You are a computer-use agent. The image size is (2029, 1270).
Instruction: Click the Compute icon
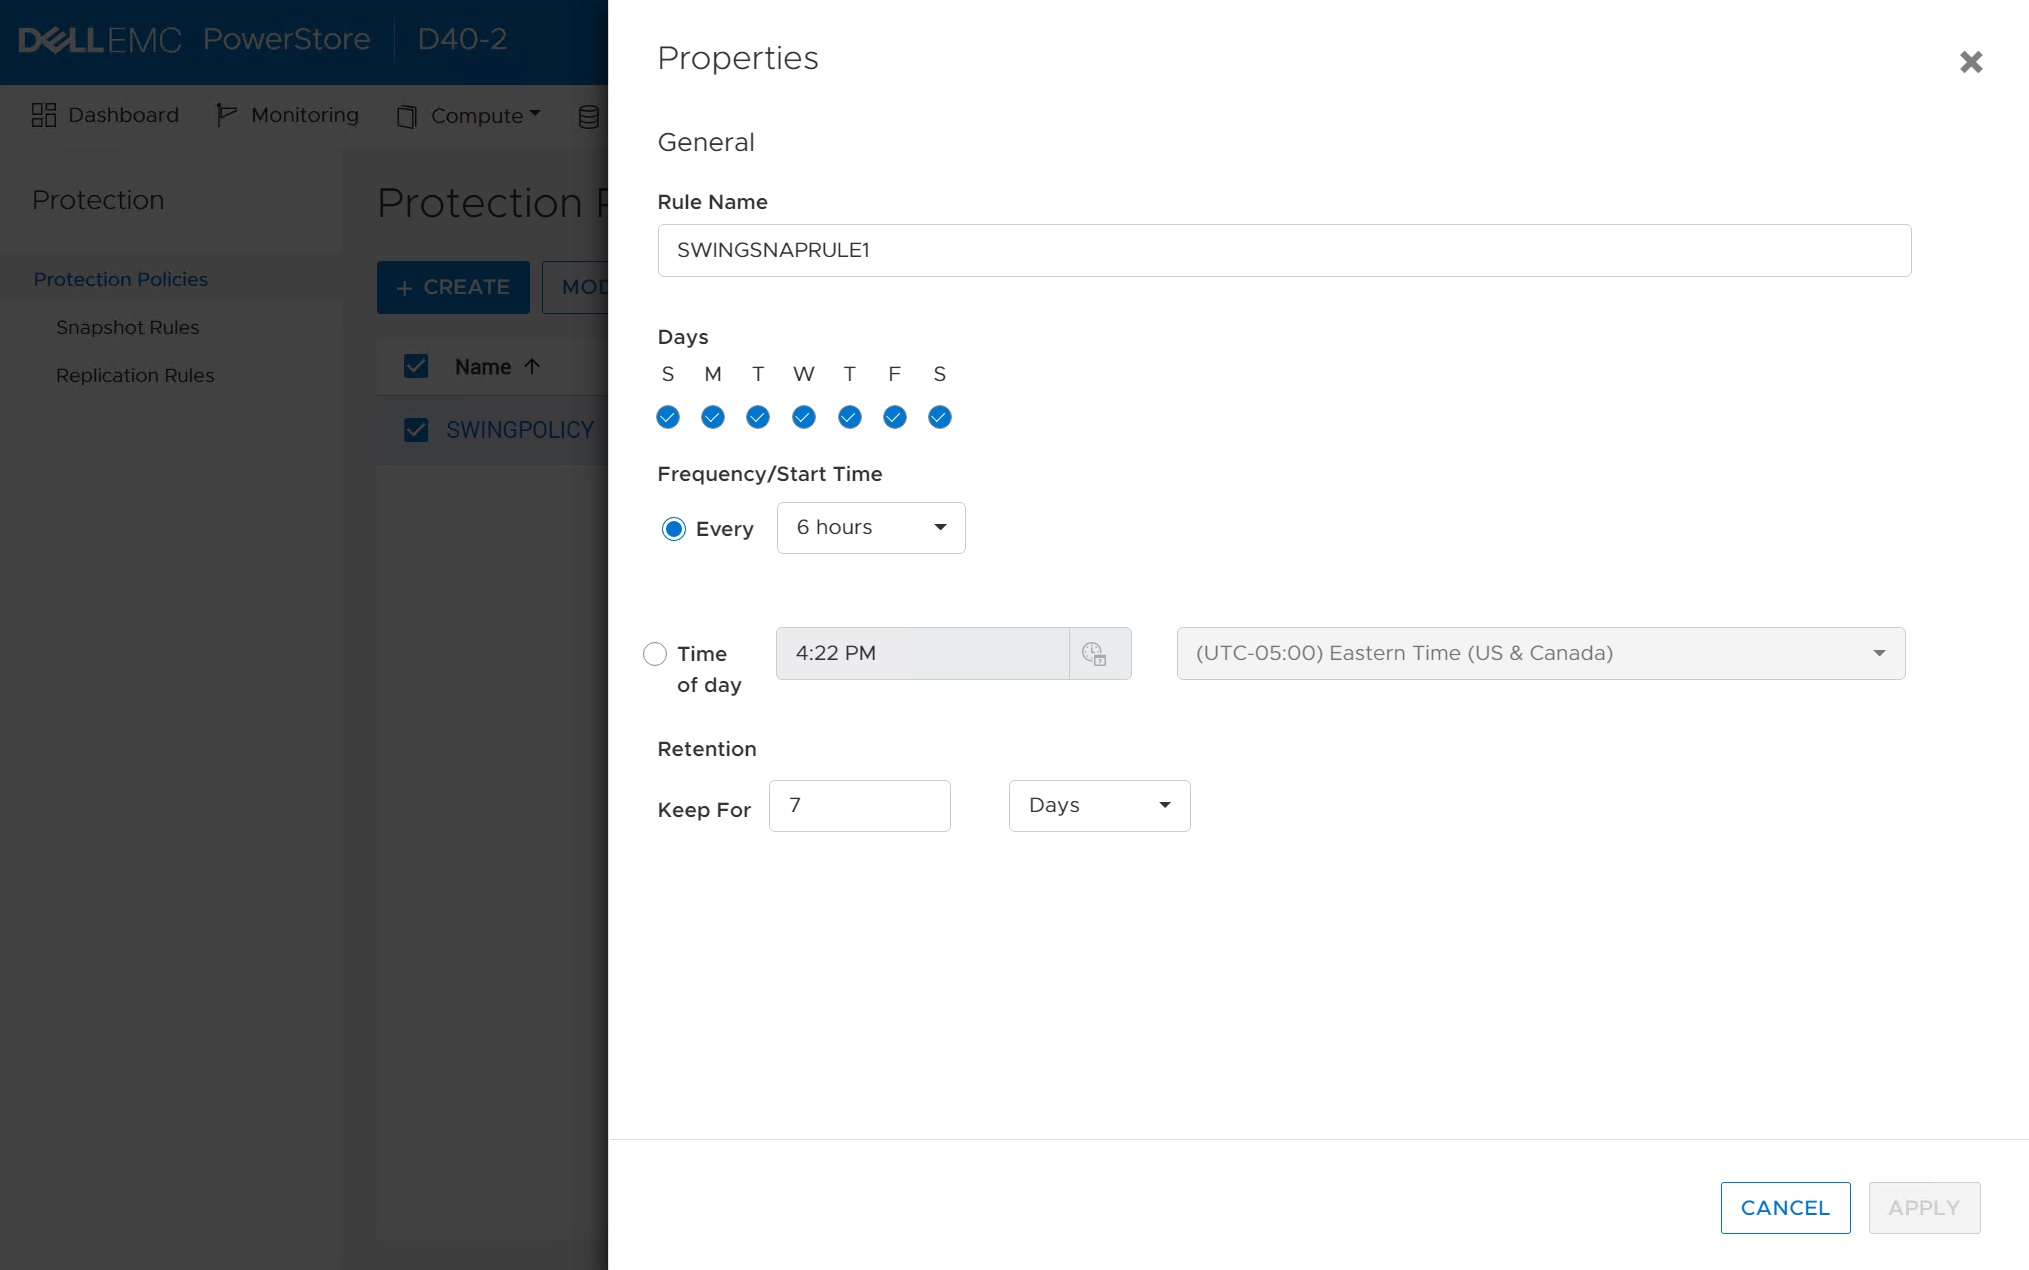[x=406, y=116]
